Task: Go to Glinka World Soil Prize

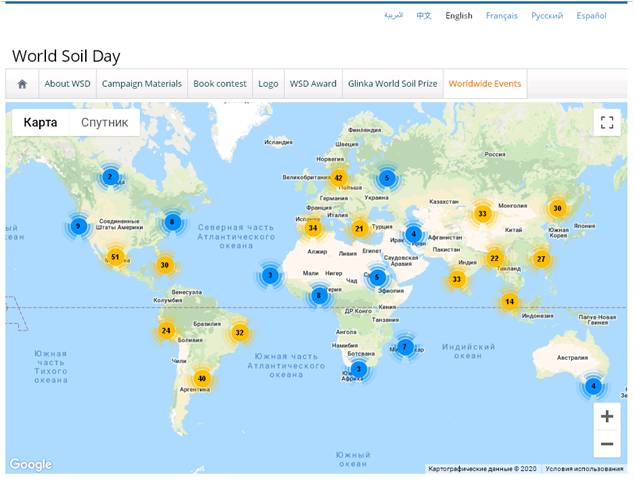Action: tap(392, 84)
